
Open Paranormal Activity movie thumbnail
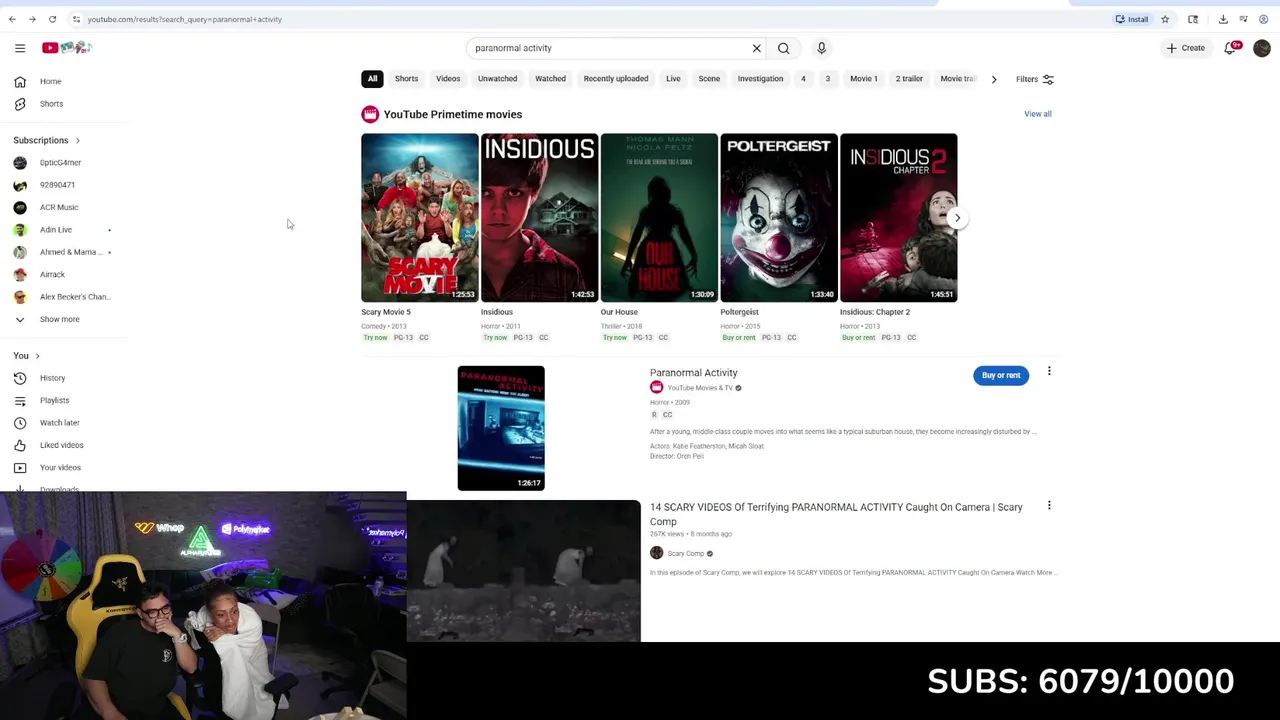click(501, 428)
